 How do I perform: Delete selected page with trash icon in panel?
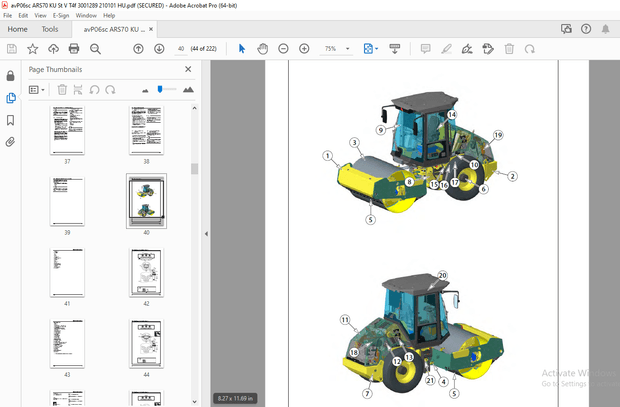click(x=62, y=89)
